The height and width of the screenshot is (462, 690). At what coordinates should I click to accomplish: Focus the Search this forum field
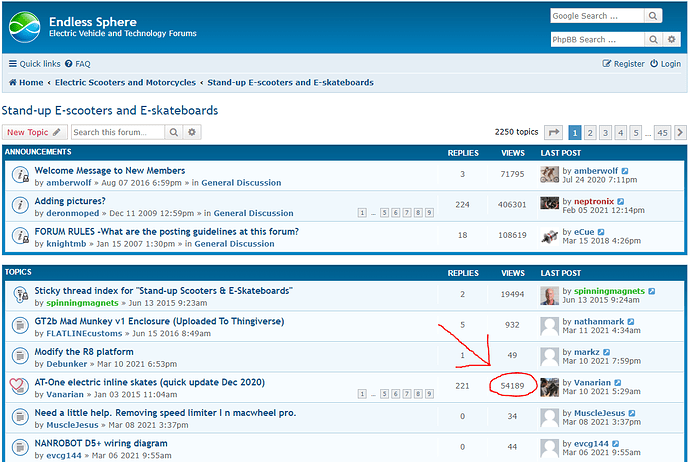pyautogui.click(x=118, y=132)
